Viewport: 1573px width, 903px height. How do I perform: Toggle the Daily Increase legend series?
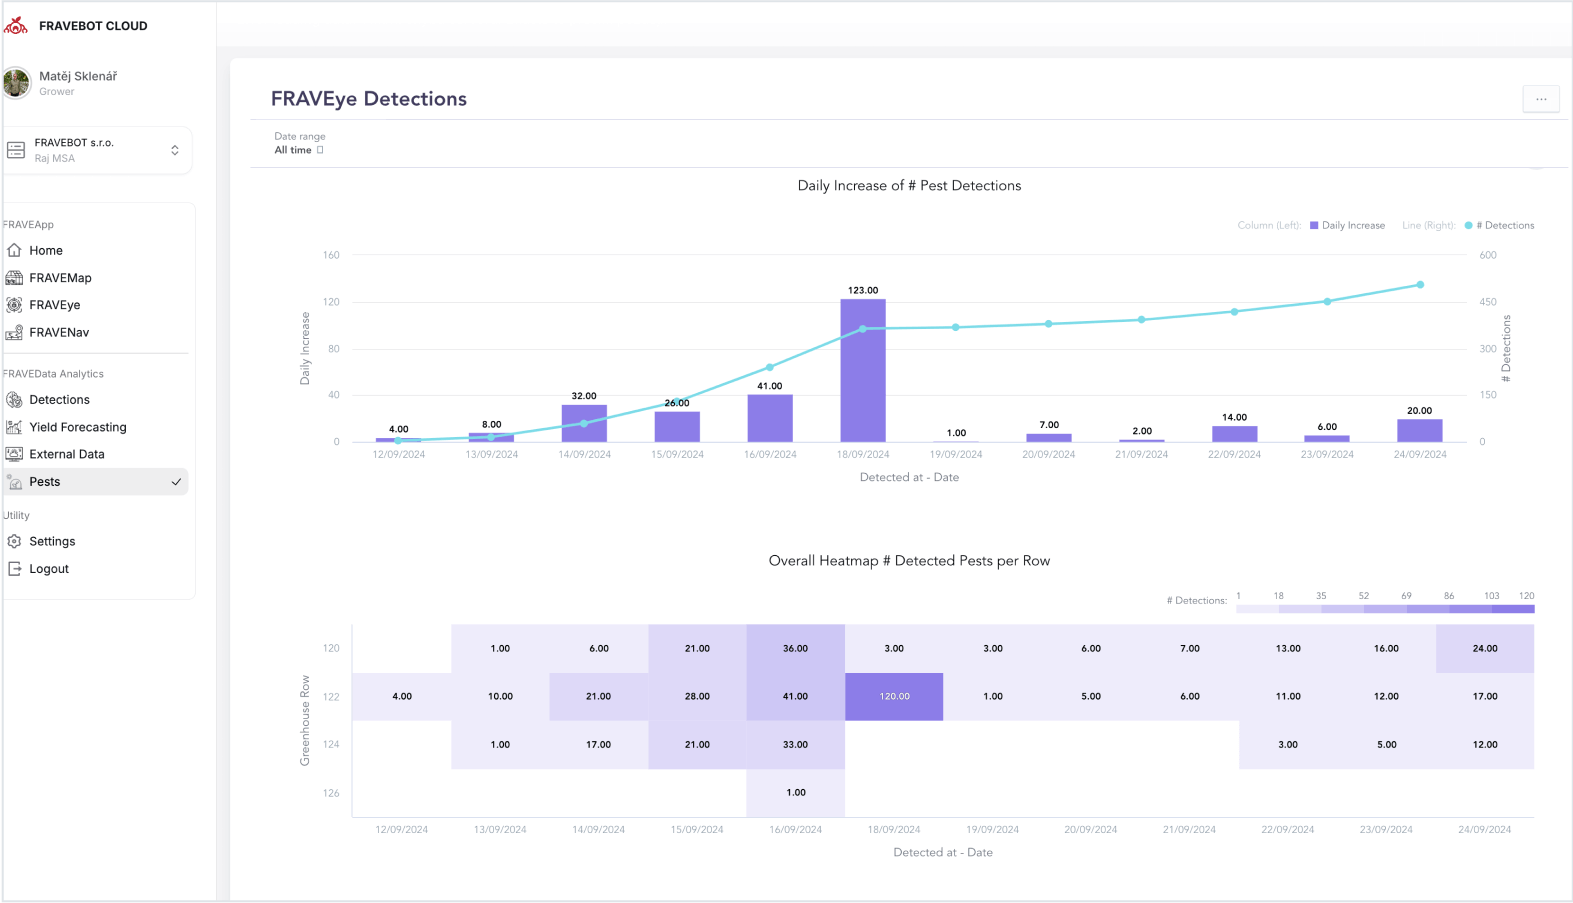1347,225
